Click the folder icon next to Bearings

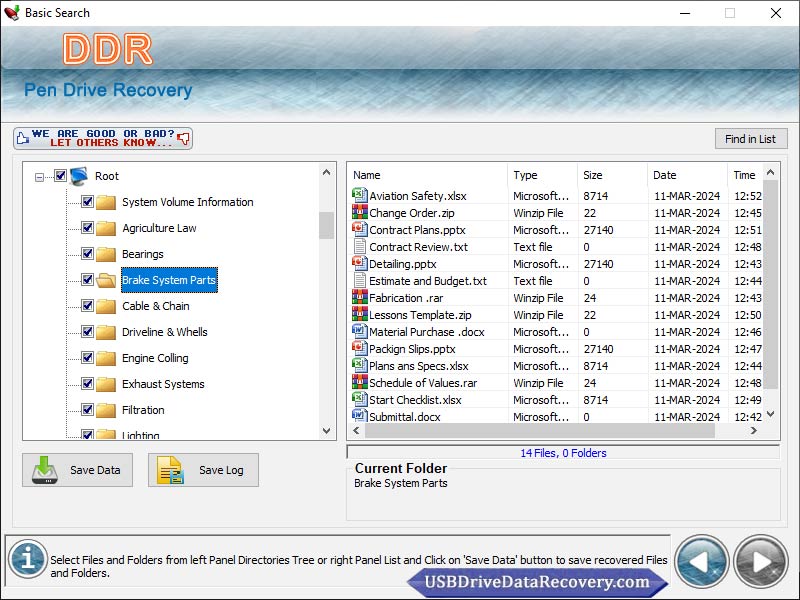pos(106,254)
